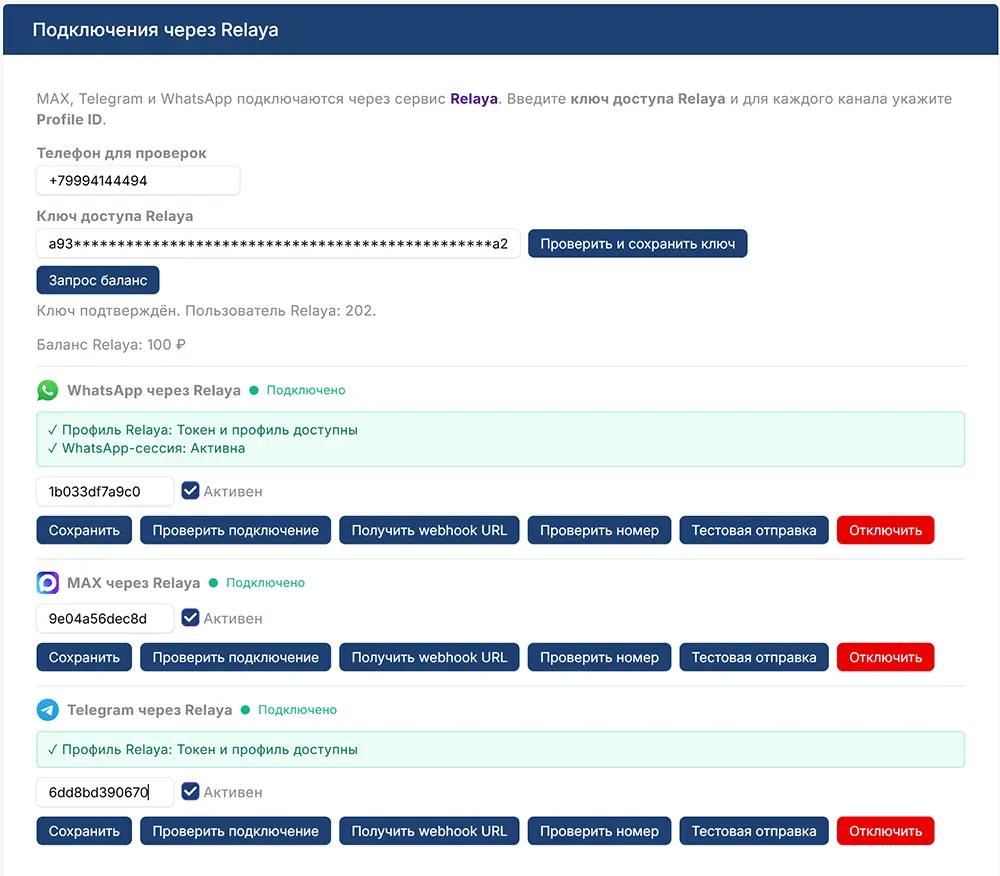1000x876 pixels.
Task: Click the Telegram logo icon
Action: click(47, 710)
